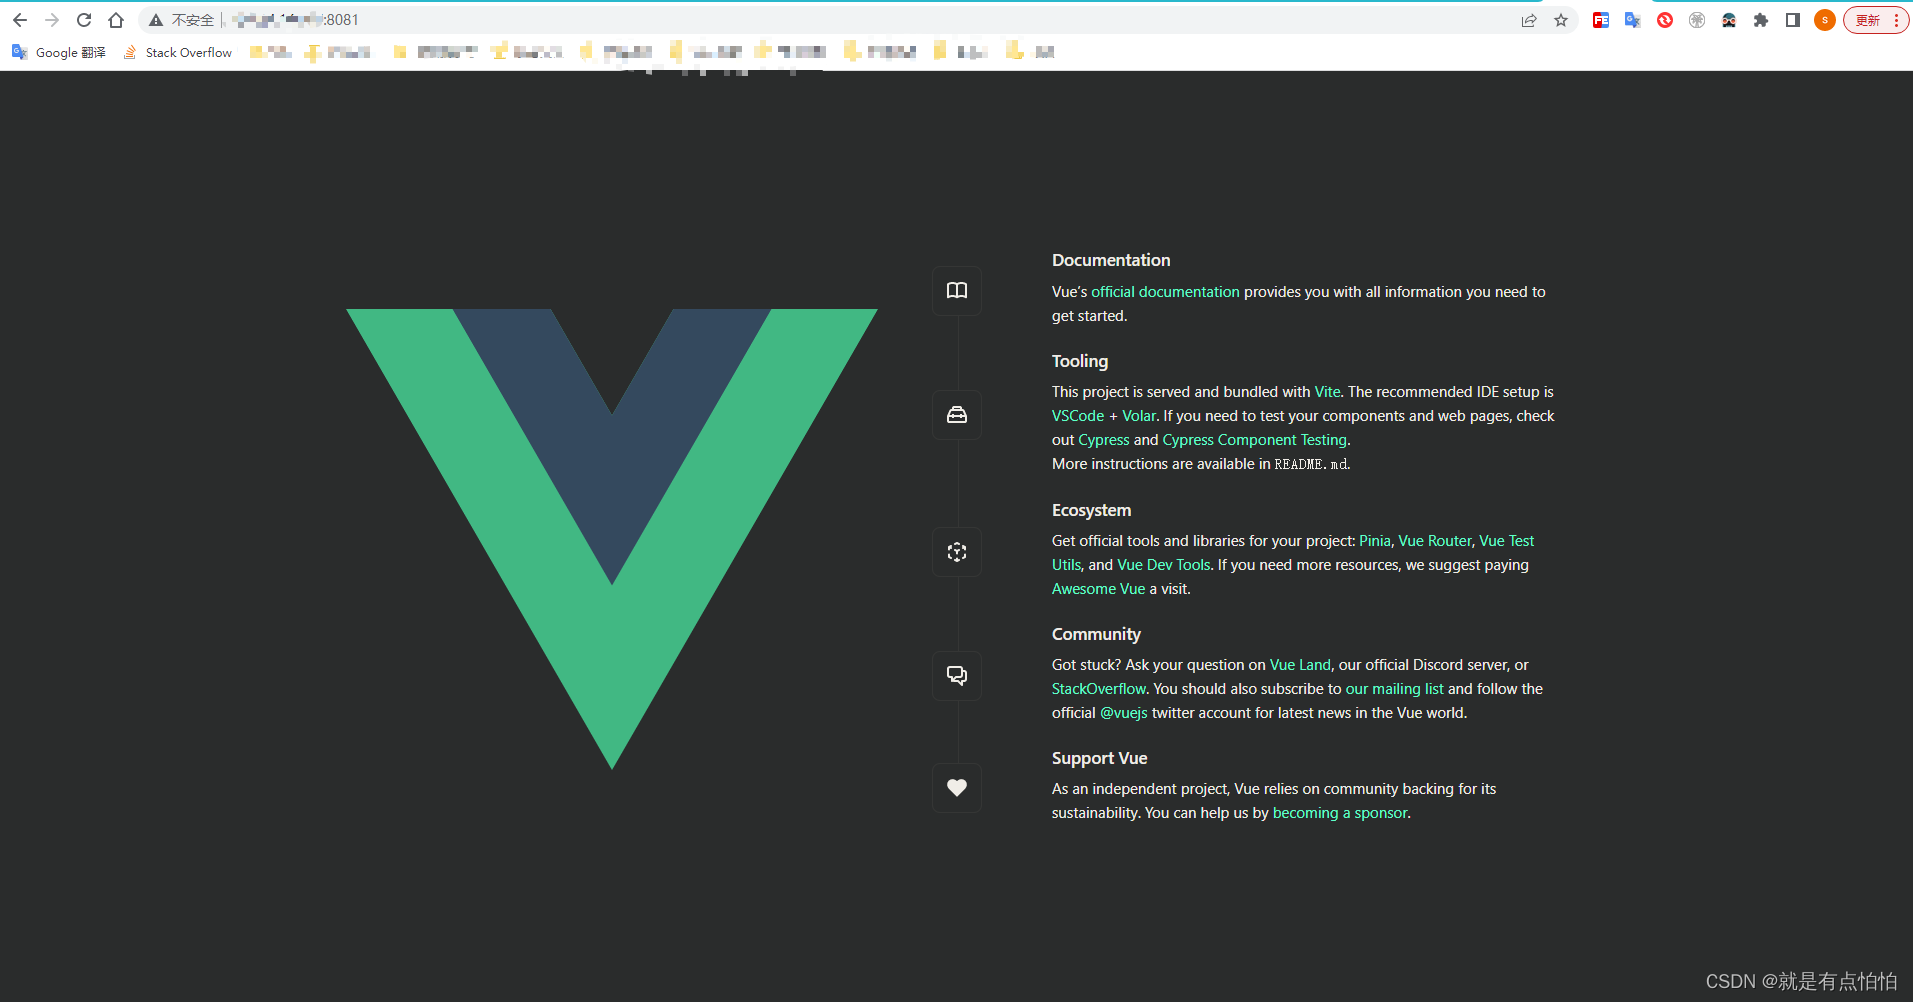Open the Vue Test Utils link
This screenshot has height=1002, width=1913.
[1506, 541]
